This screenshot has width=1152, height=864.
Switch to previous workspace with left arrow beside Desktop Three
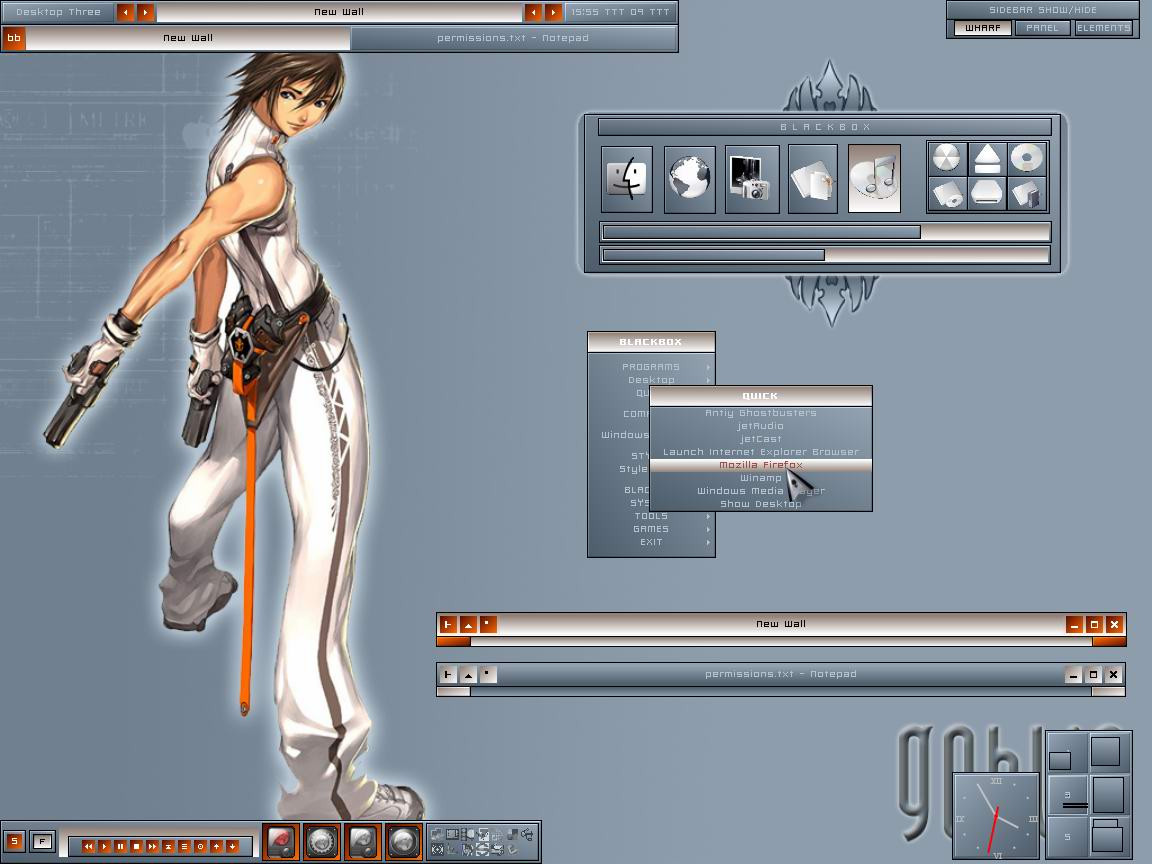coord(126,12)
